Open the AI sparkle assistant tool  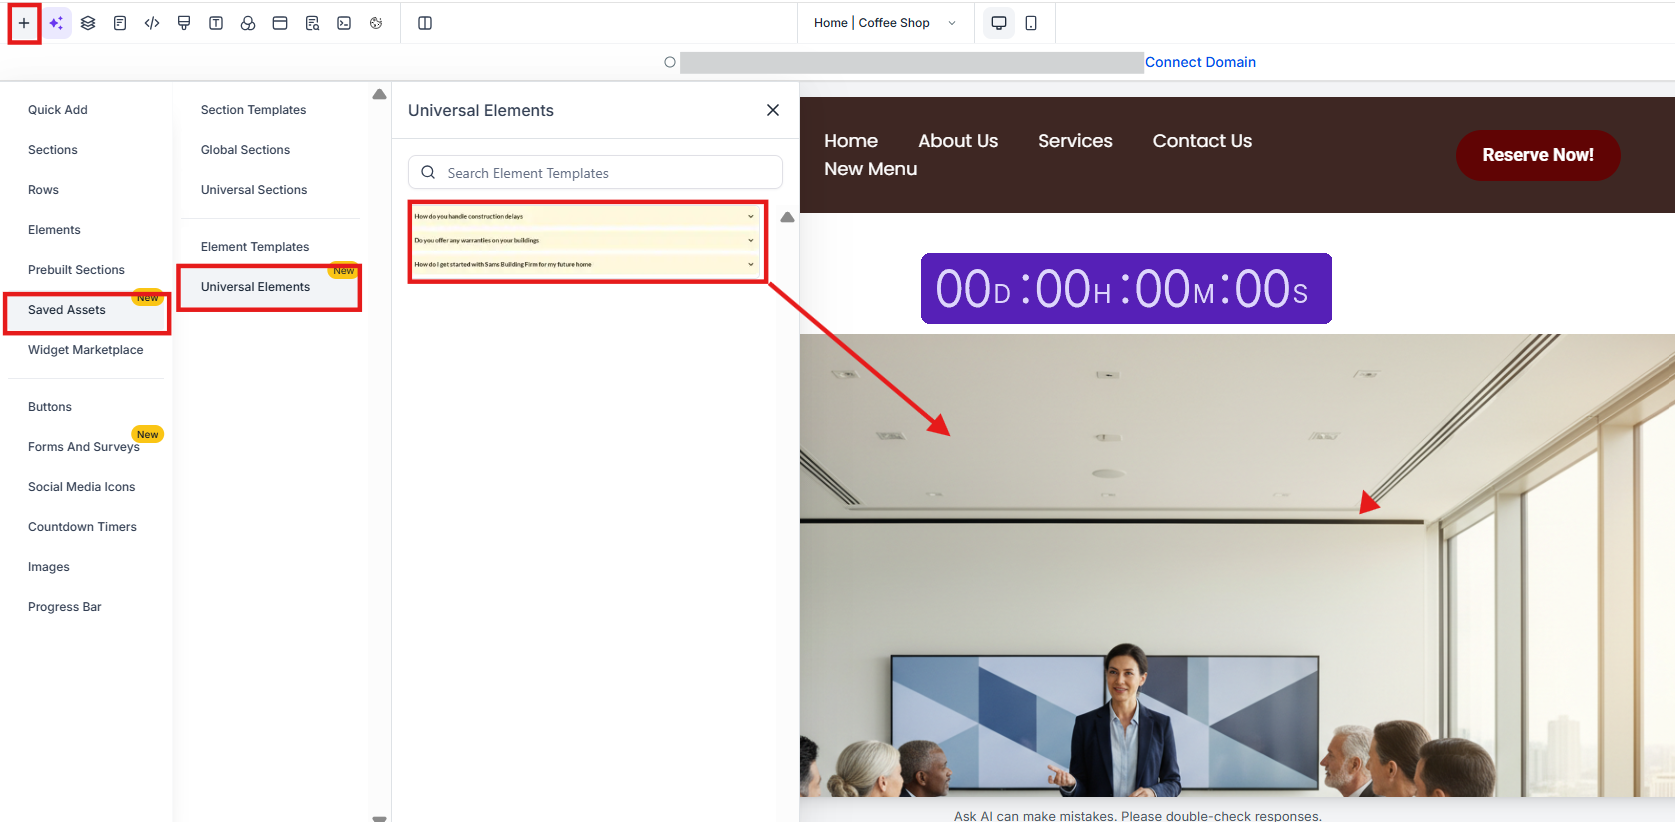pyautogui.click(x=56, y=23)
